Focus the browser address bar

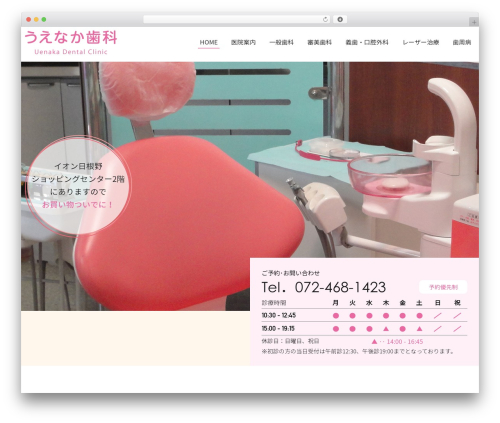237,20
